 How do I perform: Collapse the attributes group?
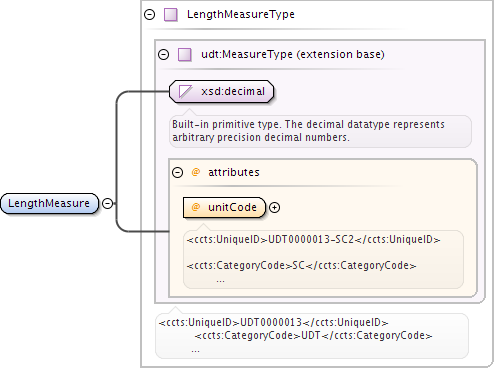click(177, 172)
